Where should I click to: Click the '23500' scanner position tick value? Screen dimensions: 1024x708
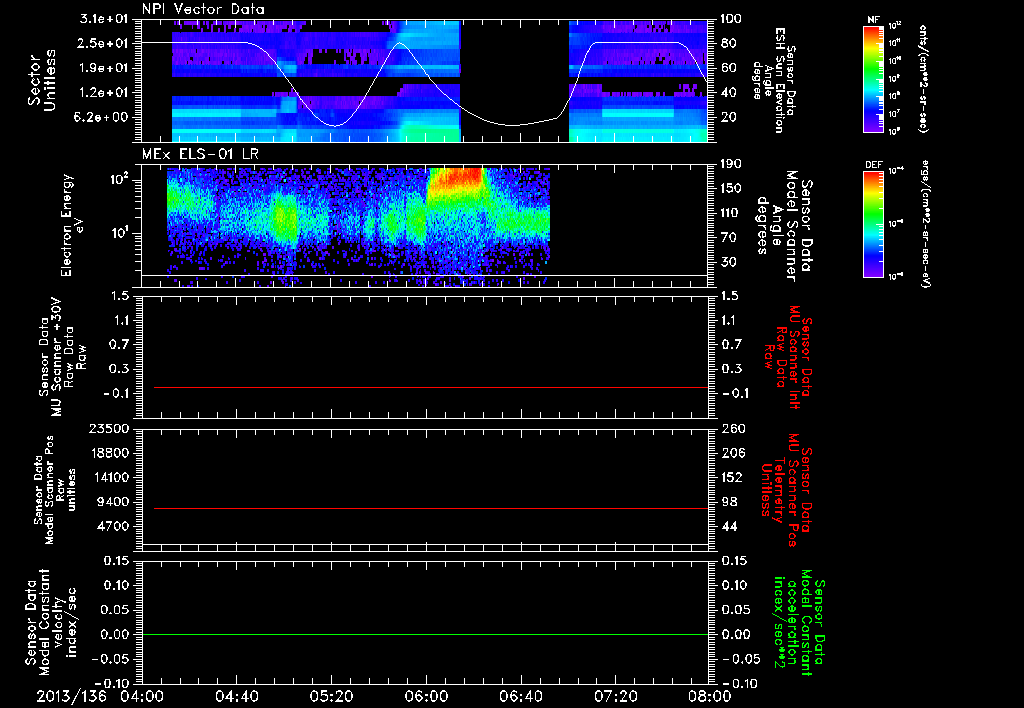pyautogui.click(x=110, y=429)
